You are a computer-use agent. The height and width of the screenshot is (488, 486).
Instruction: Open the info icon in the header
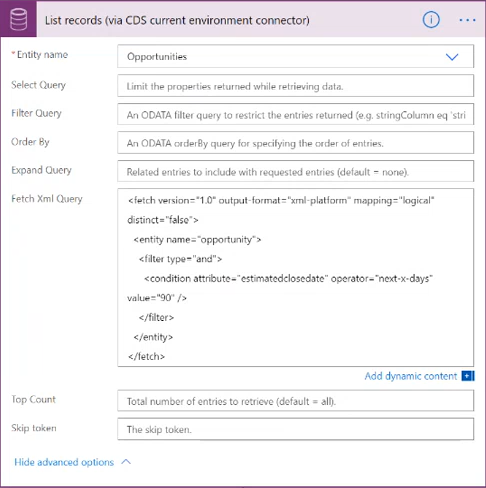coord(431,20)
